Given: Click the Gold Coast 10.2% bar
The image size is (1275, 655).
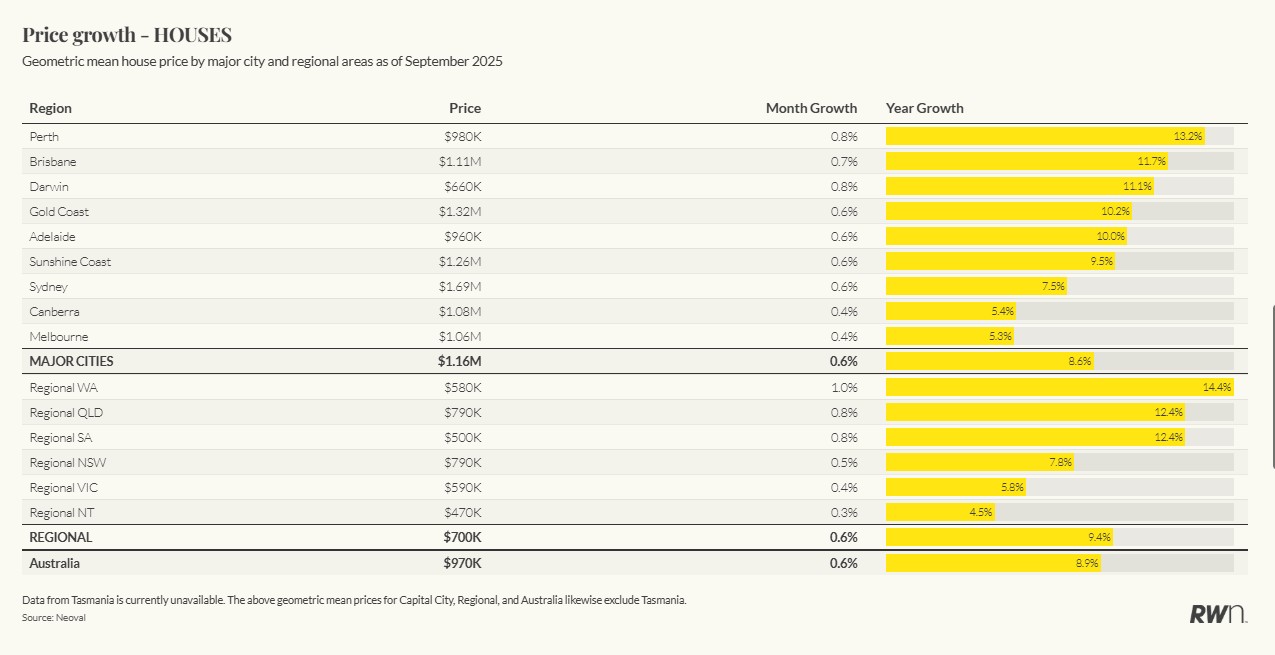Looking at the screenshot, I should pyautogui.click(x=1008, y=211).
